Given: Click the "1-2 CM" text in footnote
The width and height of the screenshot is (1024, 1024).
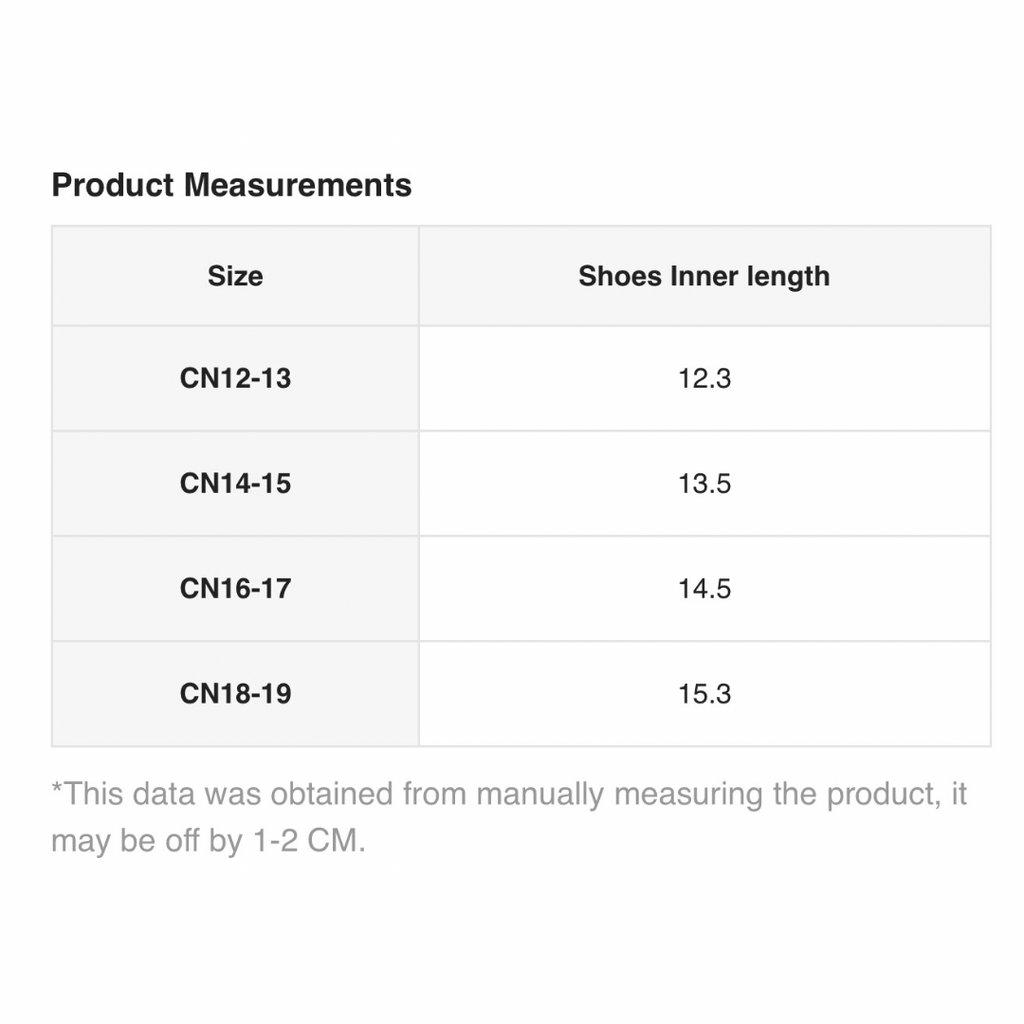Looking at the screenshot, I should click(x=306, y=841).
